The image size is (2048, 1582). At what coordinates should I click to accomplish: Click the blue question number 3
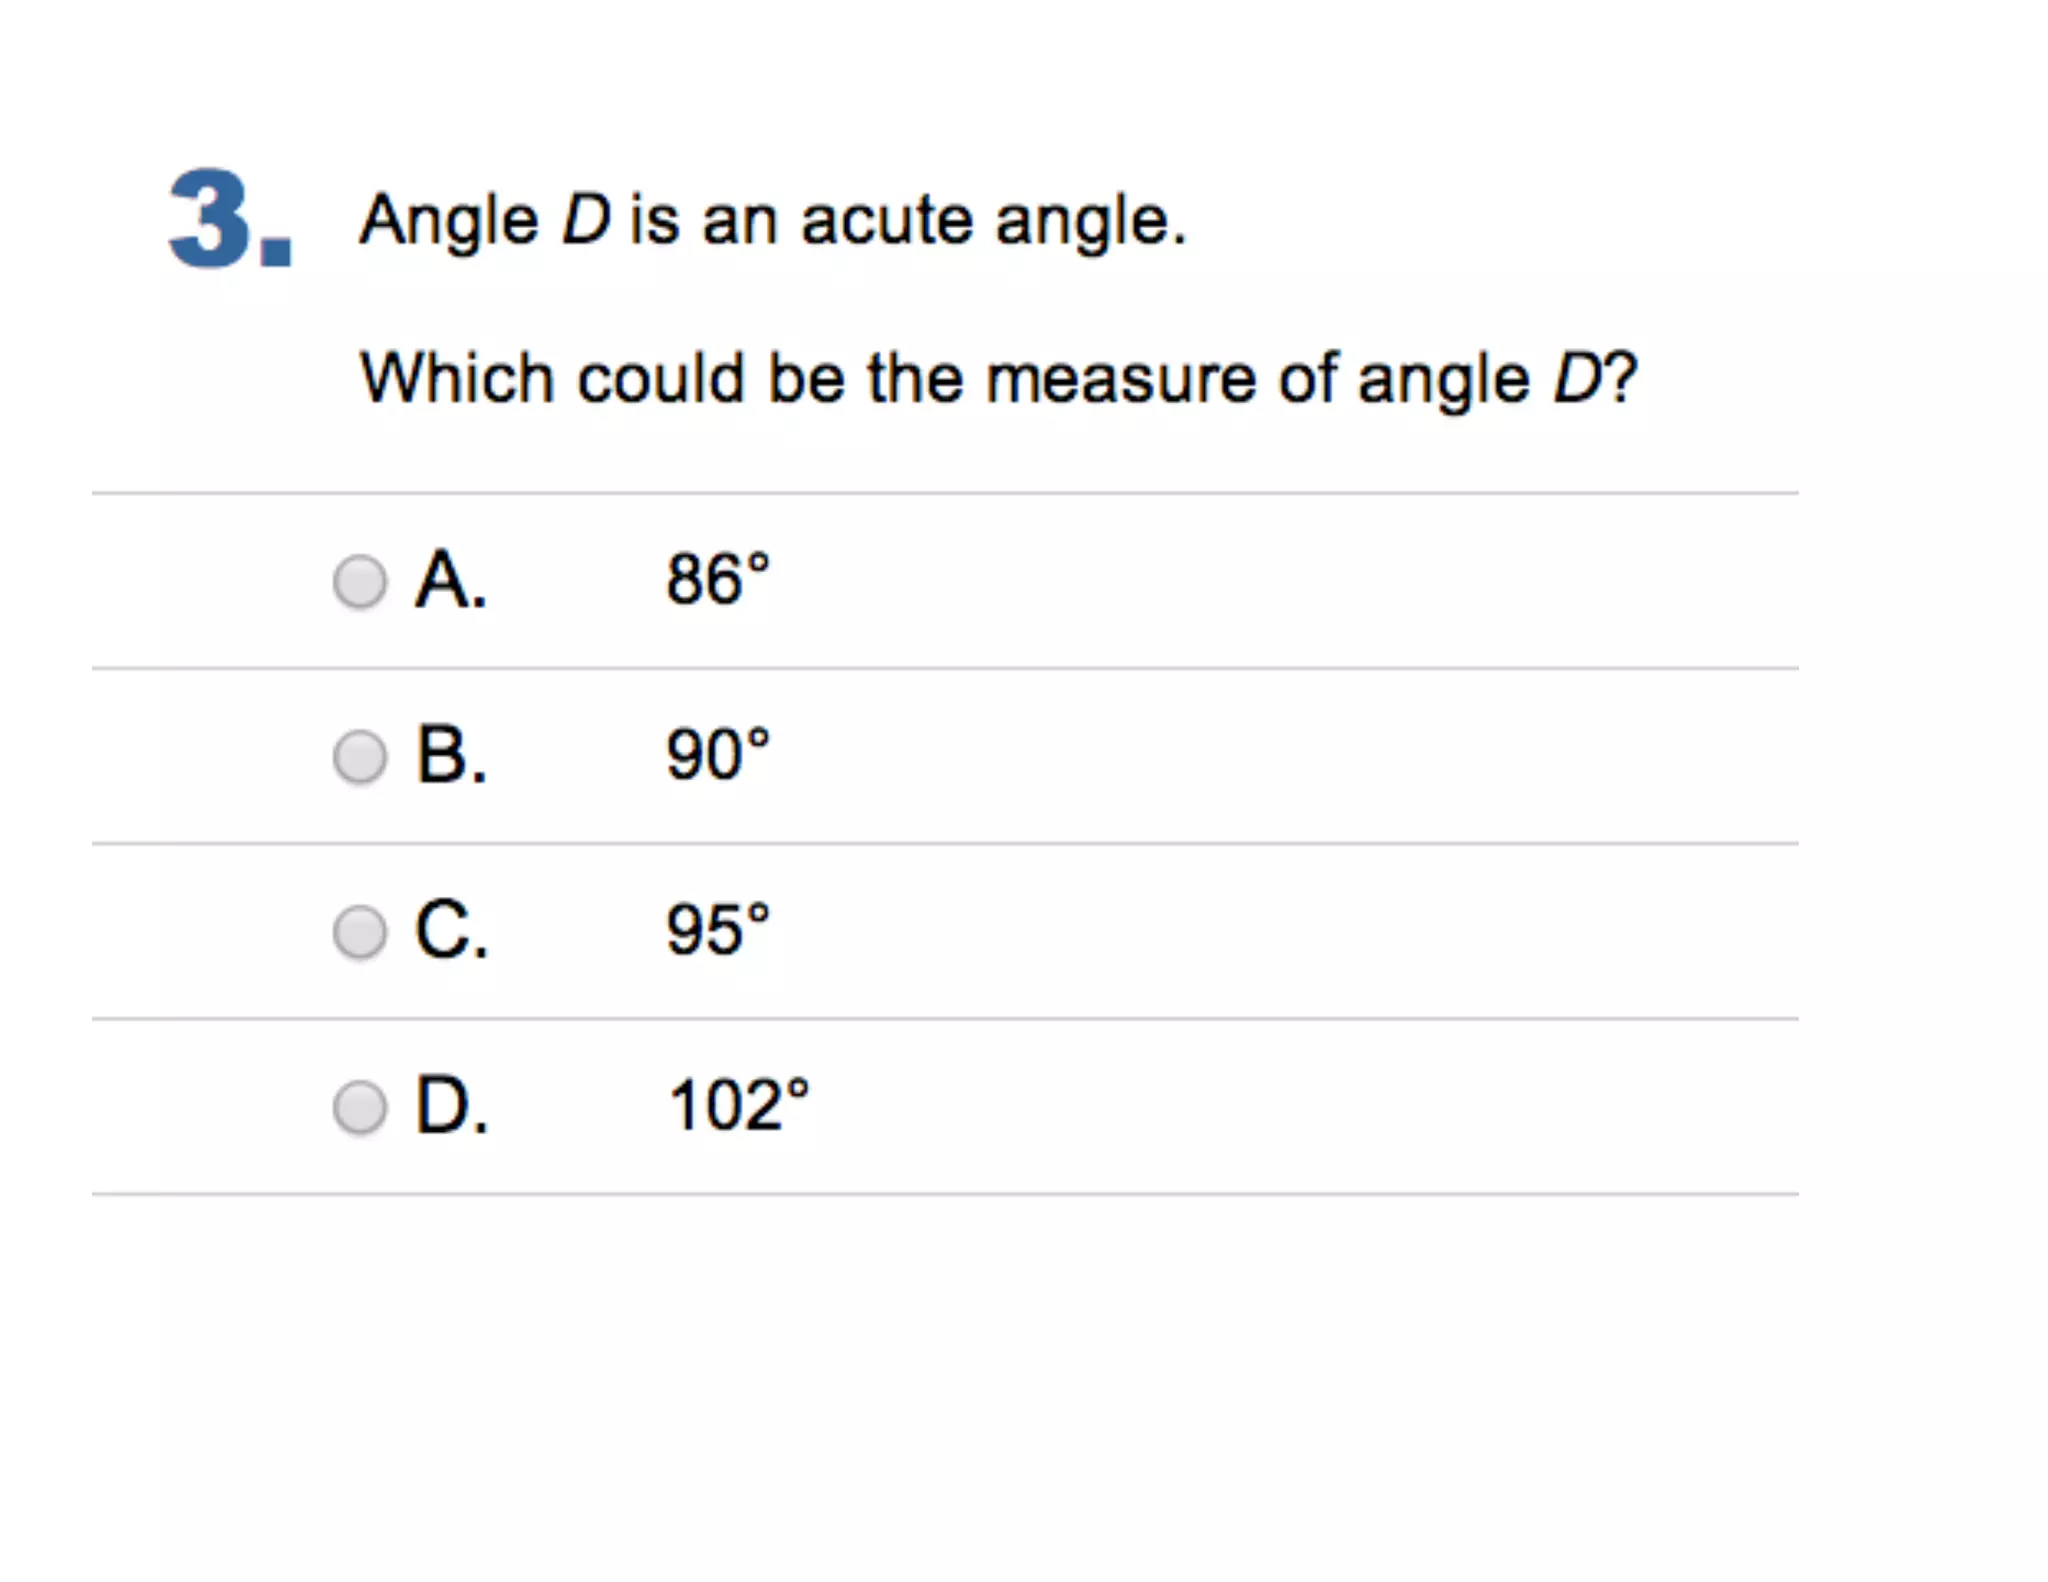click(229, 220)
